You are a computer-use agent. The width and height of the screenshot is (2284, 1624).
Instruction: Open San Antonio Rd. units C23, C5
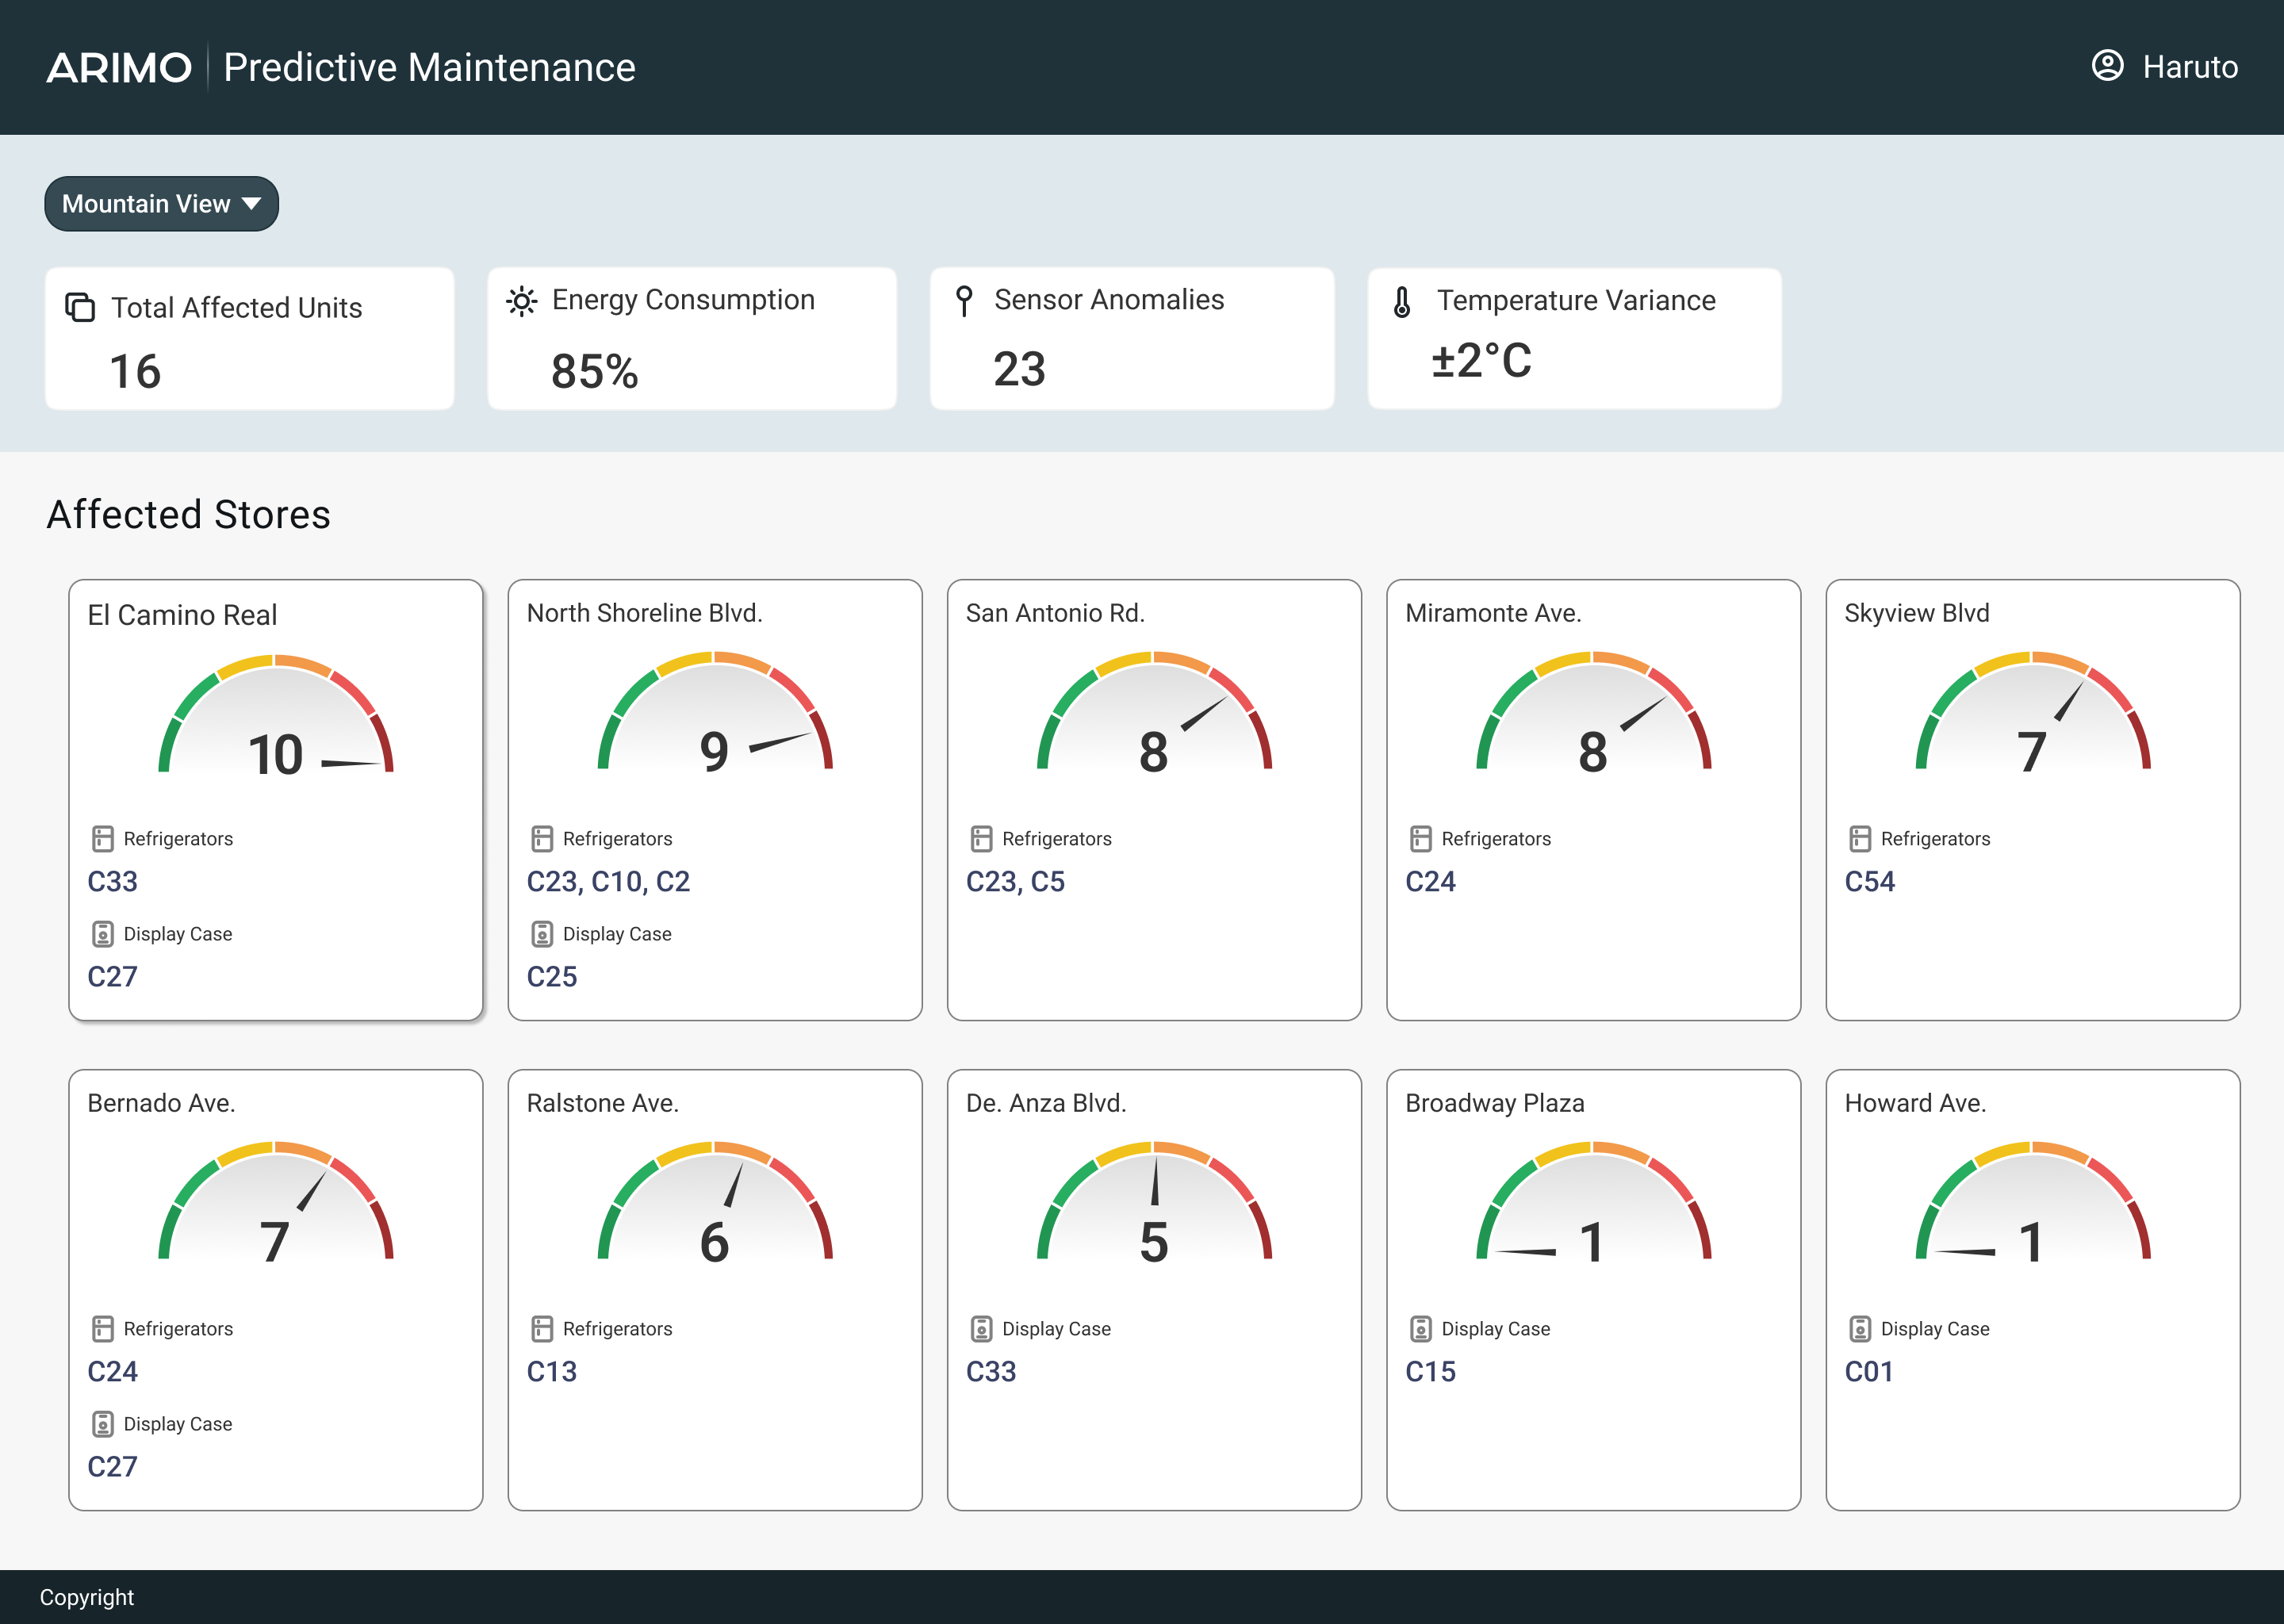pyautogui.click(x=1015, y=881)
